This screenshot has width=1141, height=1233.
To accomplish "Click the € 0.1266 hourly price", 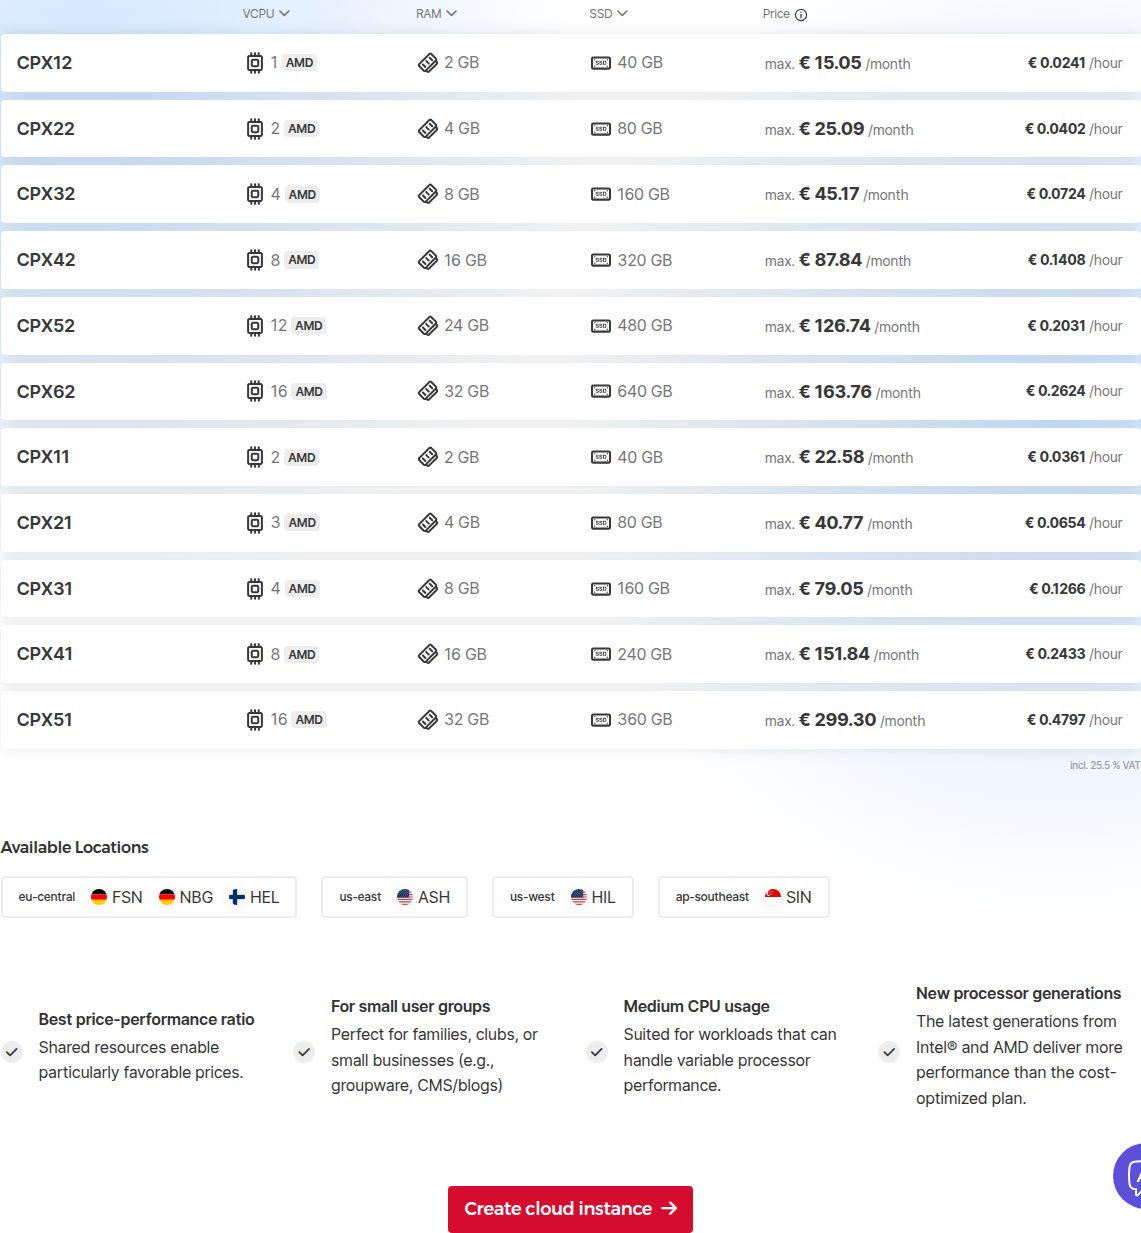I will (1057, 589).
